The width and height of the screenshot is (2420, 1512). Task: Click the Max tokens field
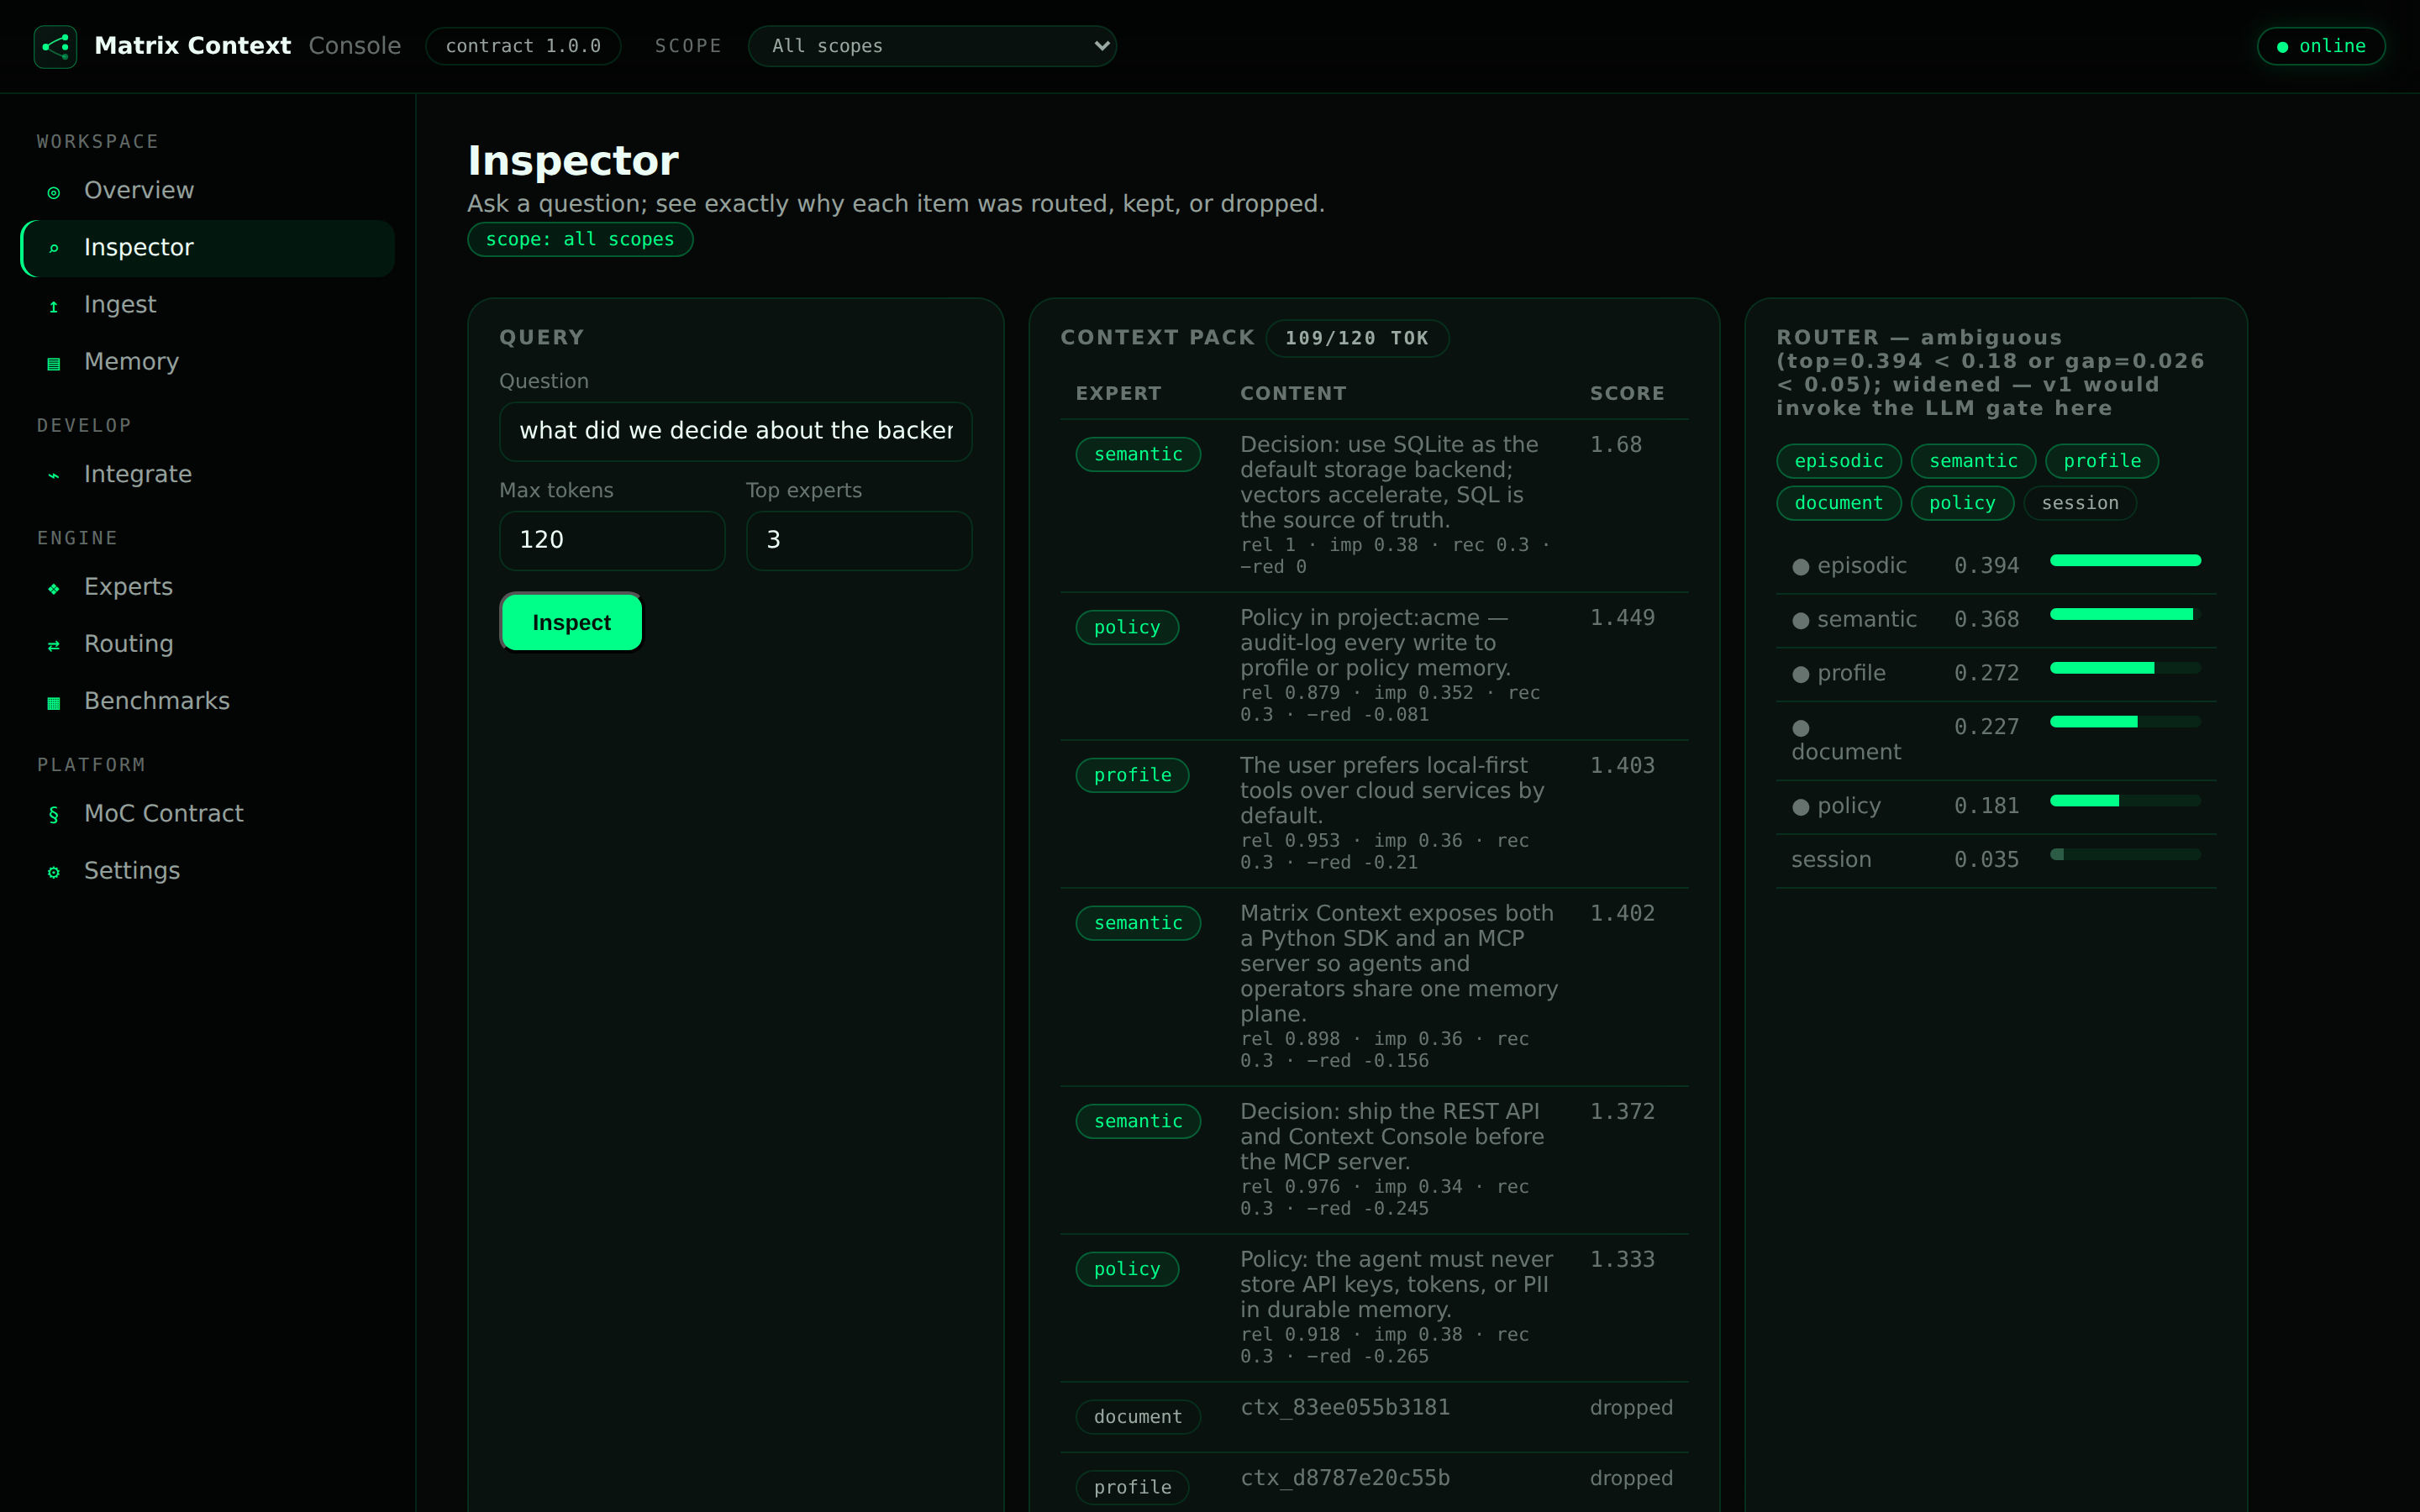tap(612, 541)
